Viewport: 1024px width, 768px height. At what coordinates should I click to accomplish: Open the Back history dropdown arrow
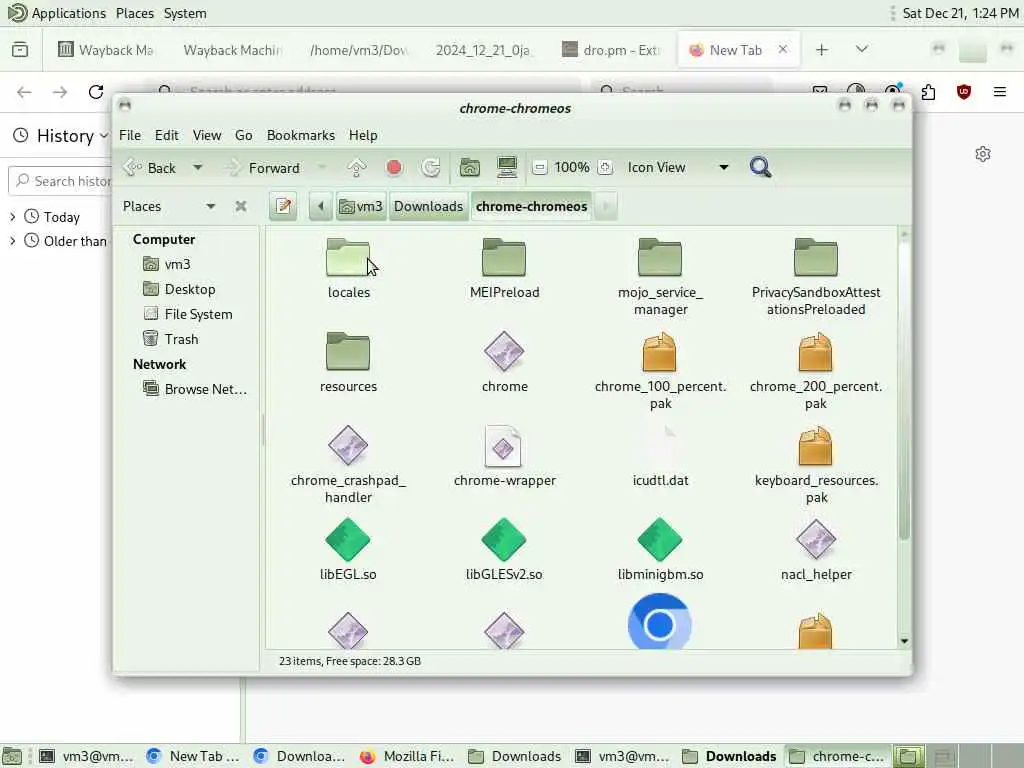click(197, 168)
